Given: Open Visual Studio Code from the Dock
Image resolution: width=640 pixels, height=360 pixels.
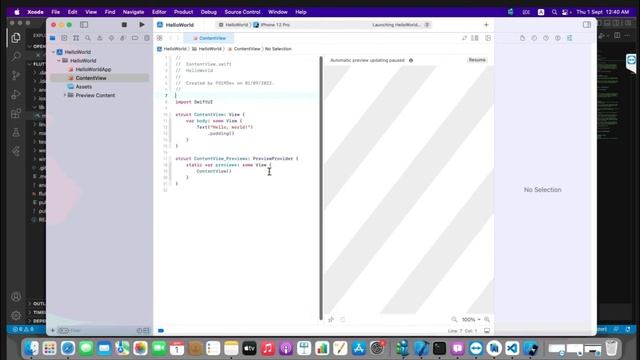Looking at the screenshot, I should [x=512, y=348].
